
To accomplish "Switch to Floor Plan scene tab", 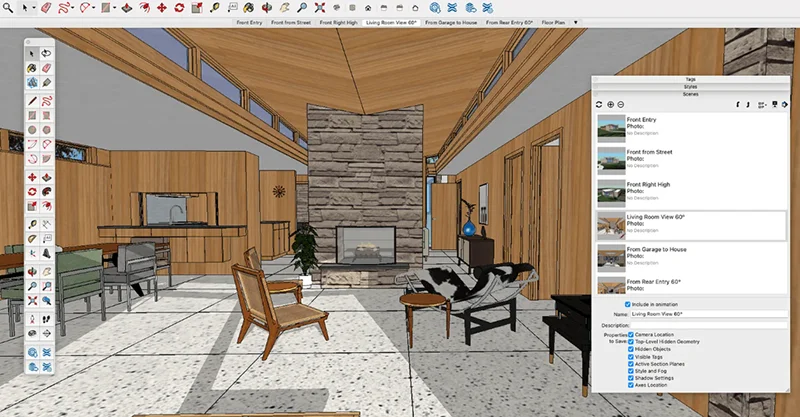I will (553, 22).
